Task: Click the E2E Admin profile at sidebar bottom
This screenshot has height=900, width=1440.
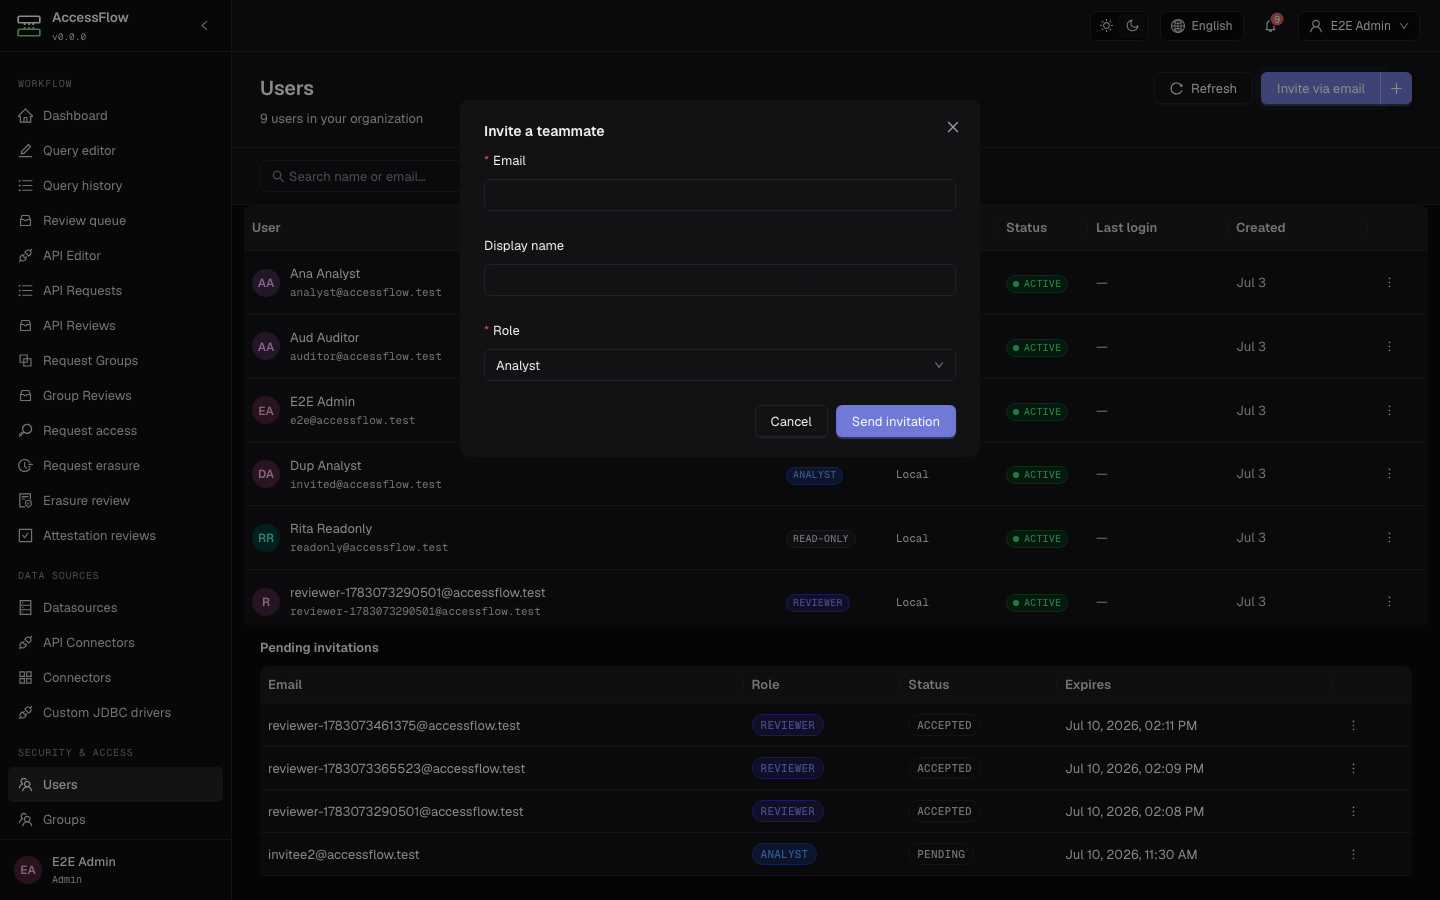Action: [115, 870]
